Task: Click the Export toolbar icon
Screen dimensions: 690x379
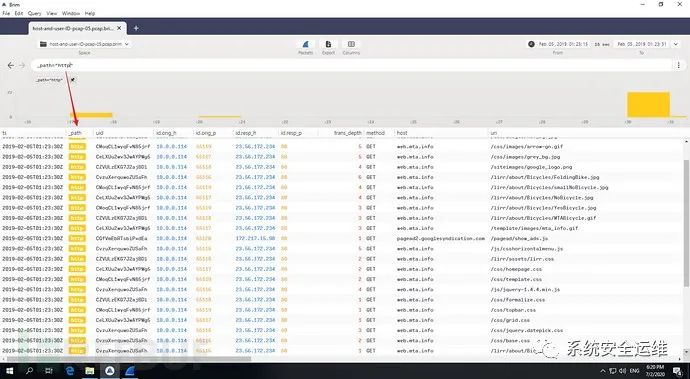Action: pos(328,44)
